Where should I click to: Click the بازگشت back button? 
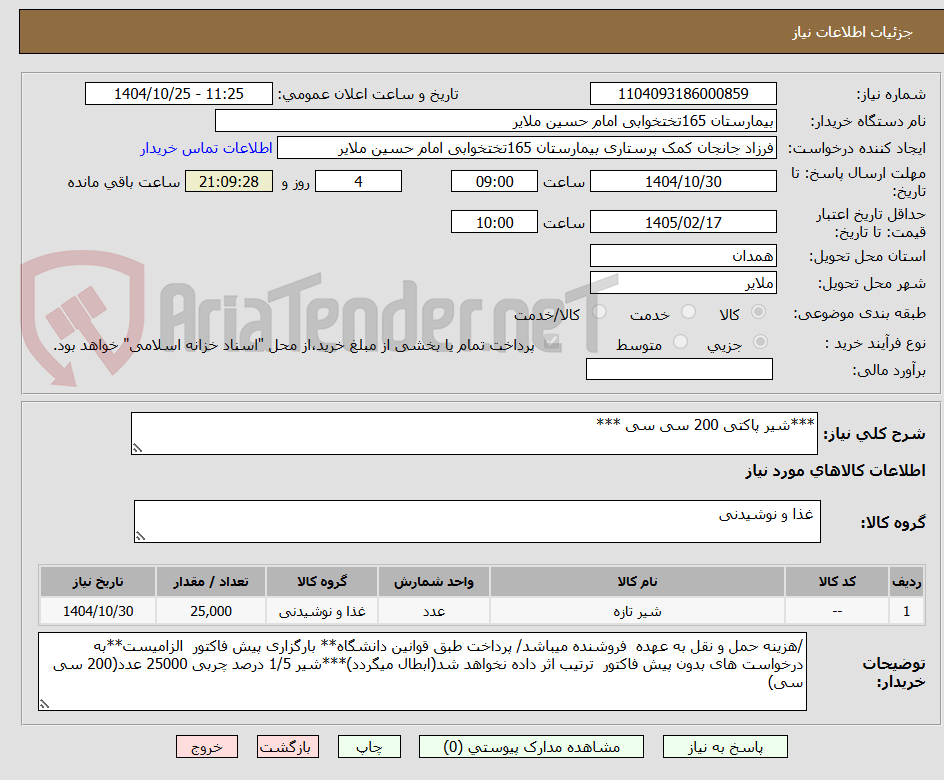tap(288, 747)
